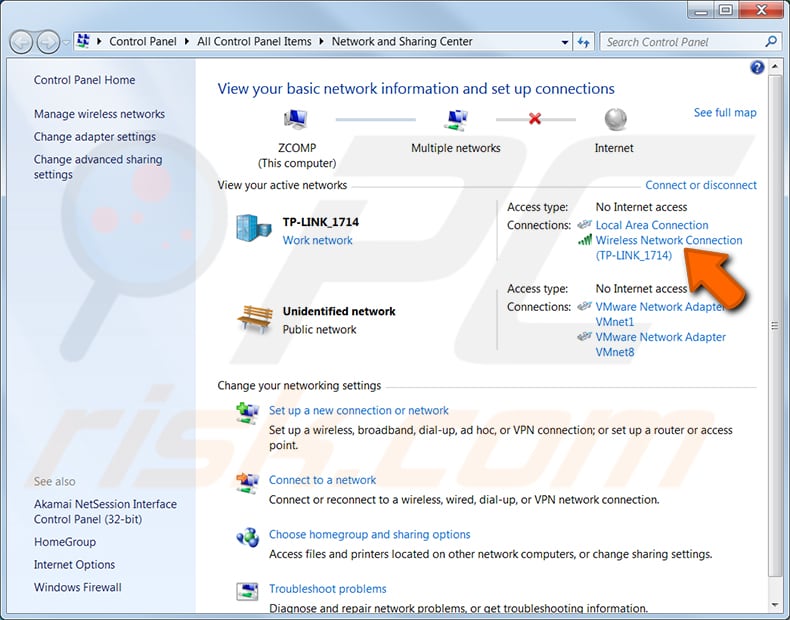Click the Multiple networks icon

(x=455, y=120)
